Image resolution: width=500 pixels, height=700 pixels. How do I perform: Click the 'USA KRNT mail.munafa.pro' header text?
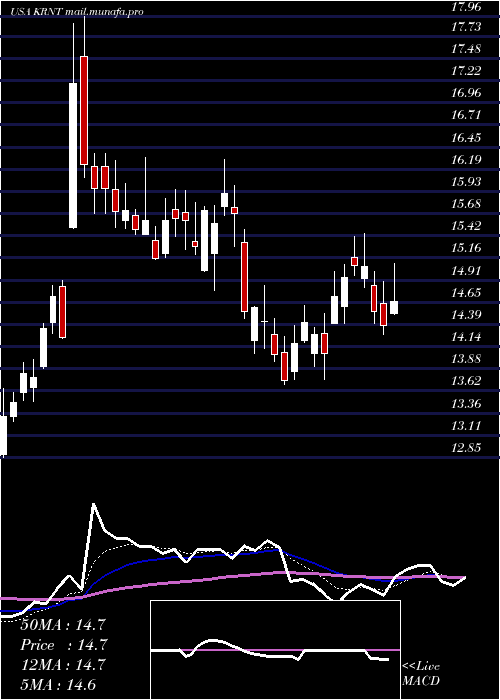click(x=78, y=12)
